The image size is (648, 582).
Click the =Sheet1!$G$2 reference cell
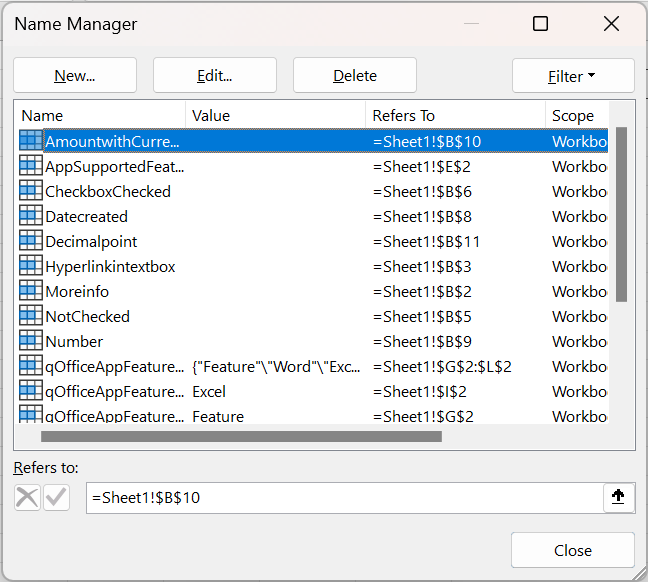(423, 416)
